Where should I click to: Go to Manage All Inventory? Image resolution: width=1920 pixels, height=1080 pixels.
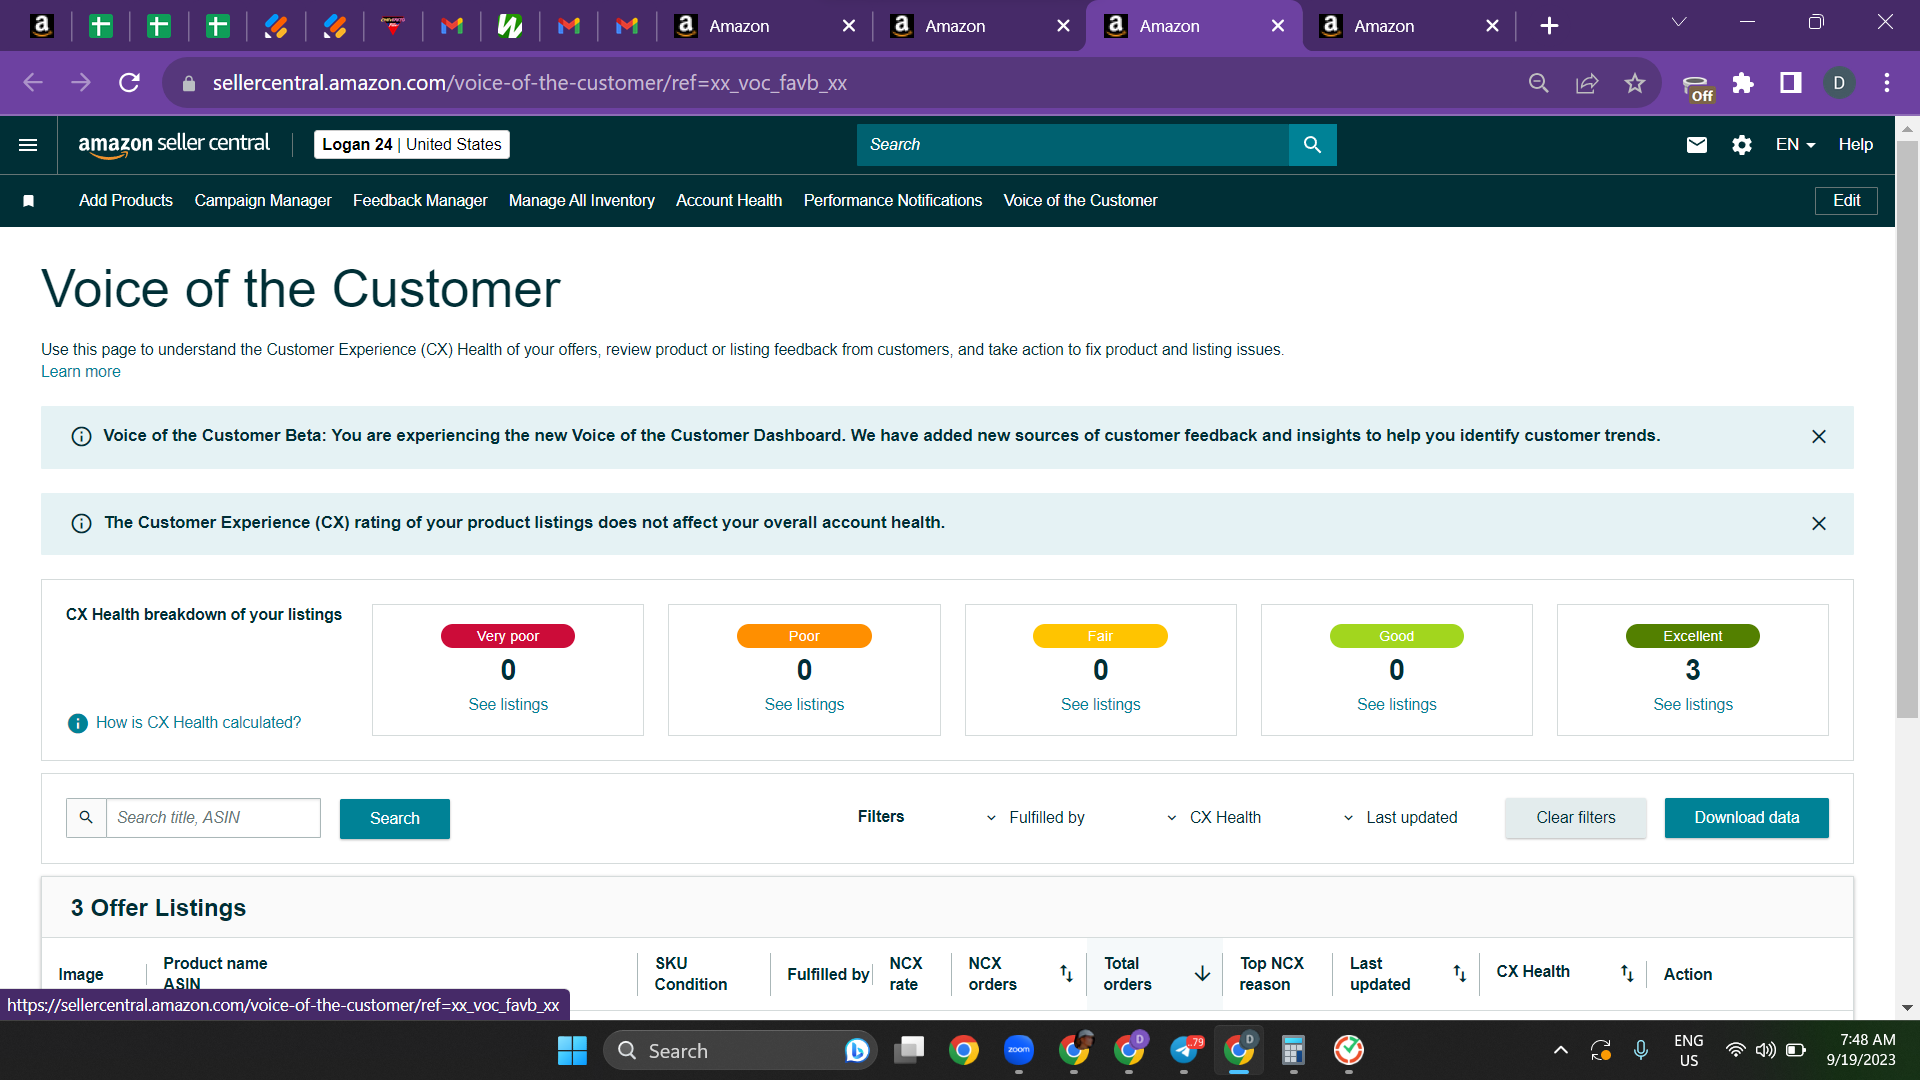coord(582,201)
